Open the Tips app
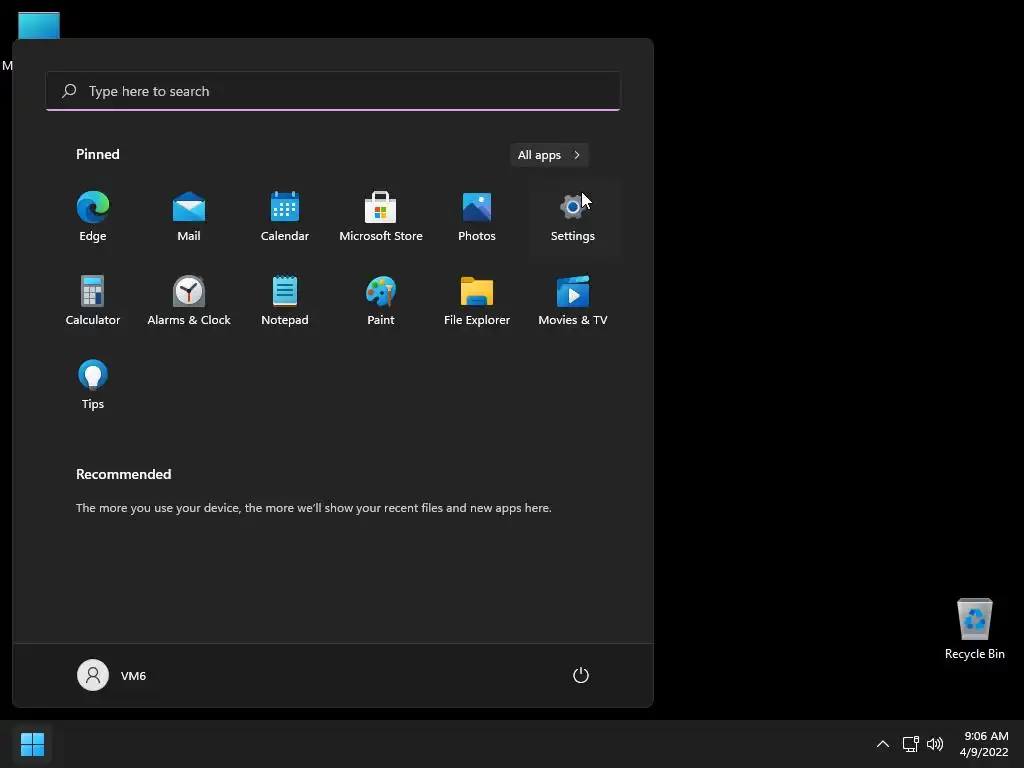 93,385
